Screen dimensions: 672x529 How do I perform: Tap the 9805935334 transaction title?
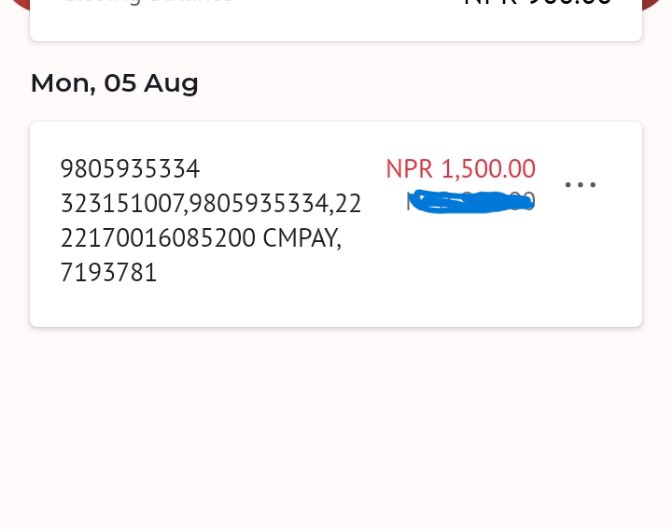130,169
